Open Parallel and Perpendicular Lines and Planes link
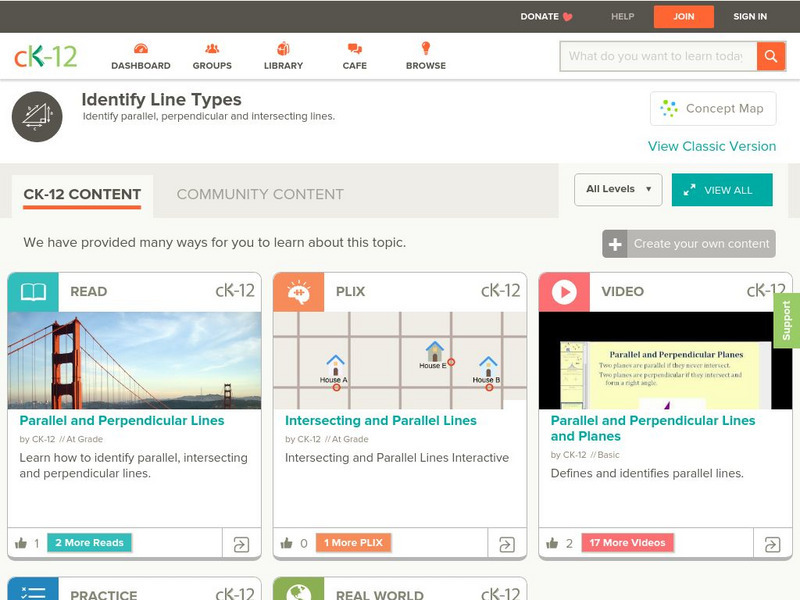 (x=653, y=428)
